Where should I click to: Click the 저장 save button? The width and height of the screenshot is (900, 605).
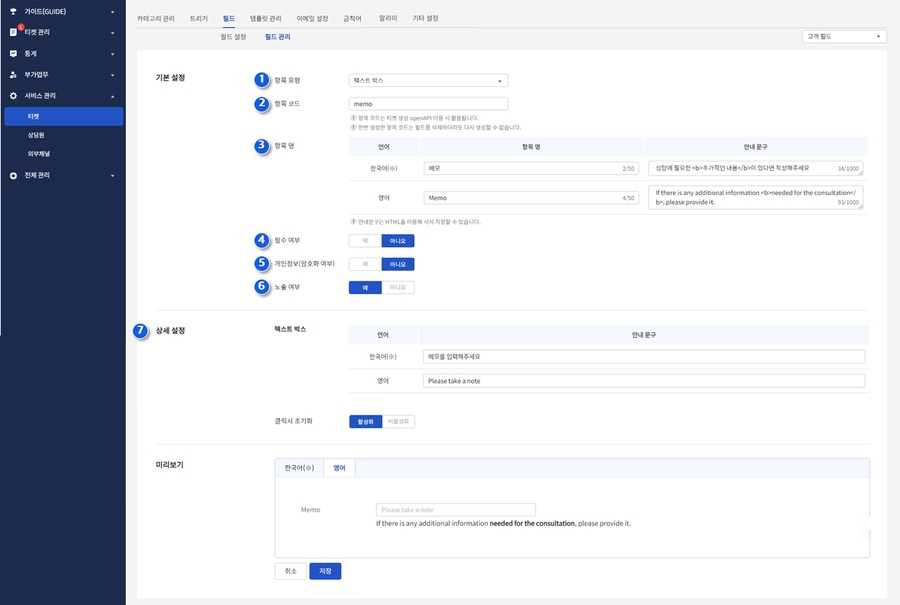[x=325, y=571]
